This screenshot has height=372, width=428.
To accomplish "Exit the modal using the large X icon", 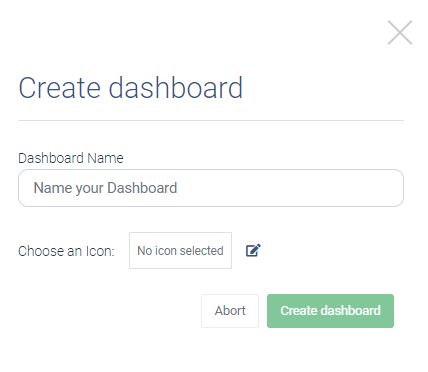I will pyautogui.click(x=400, y=32).
